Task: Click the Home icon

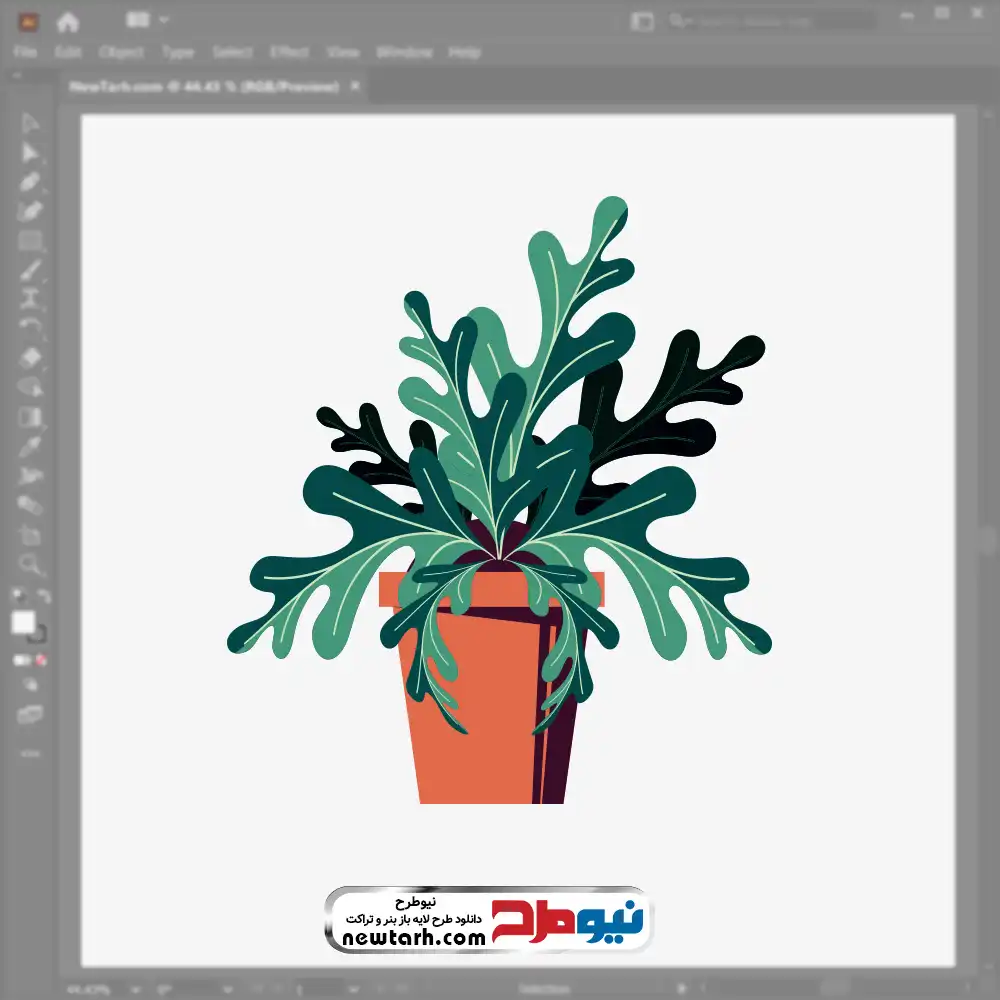Action: 68,21
